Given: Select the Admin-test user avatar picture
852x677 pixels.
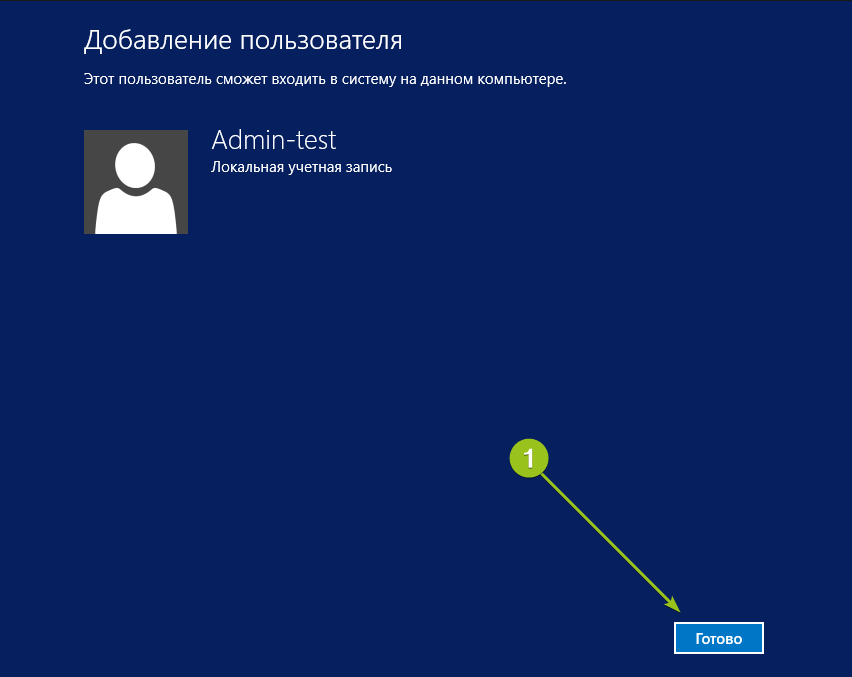Looking at the screenshot, I should (x=136, y=182).
